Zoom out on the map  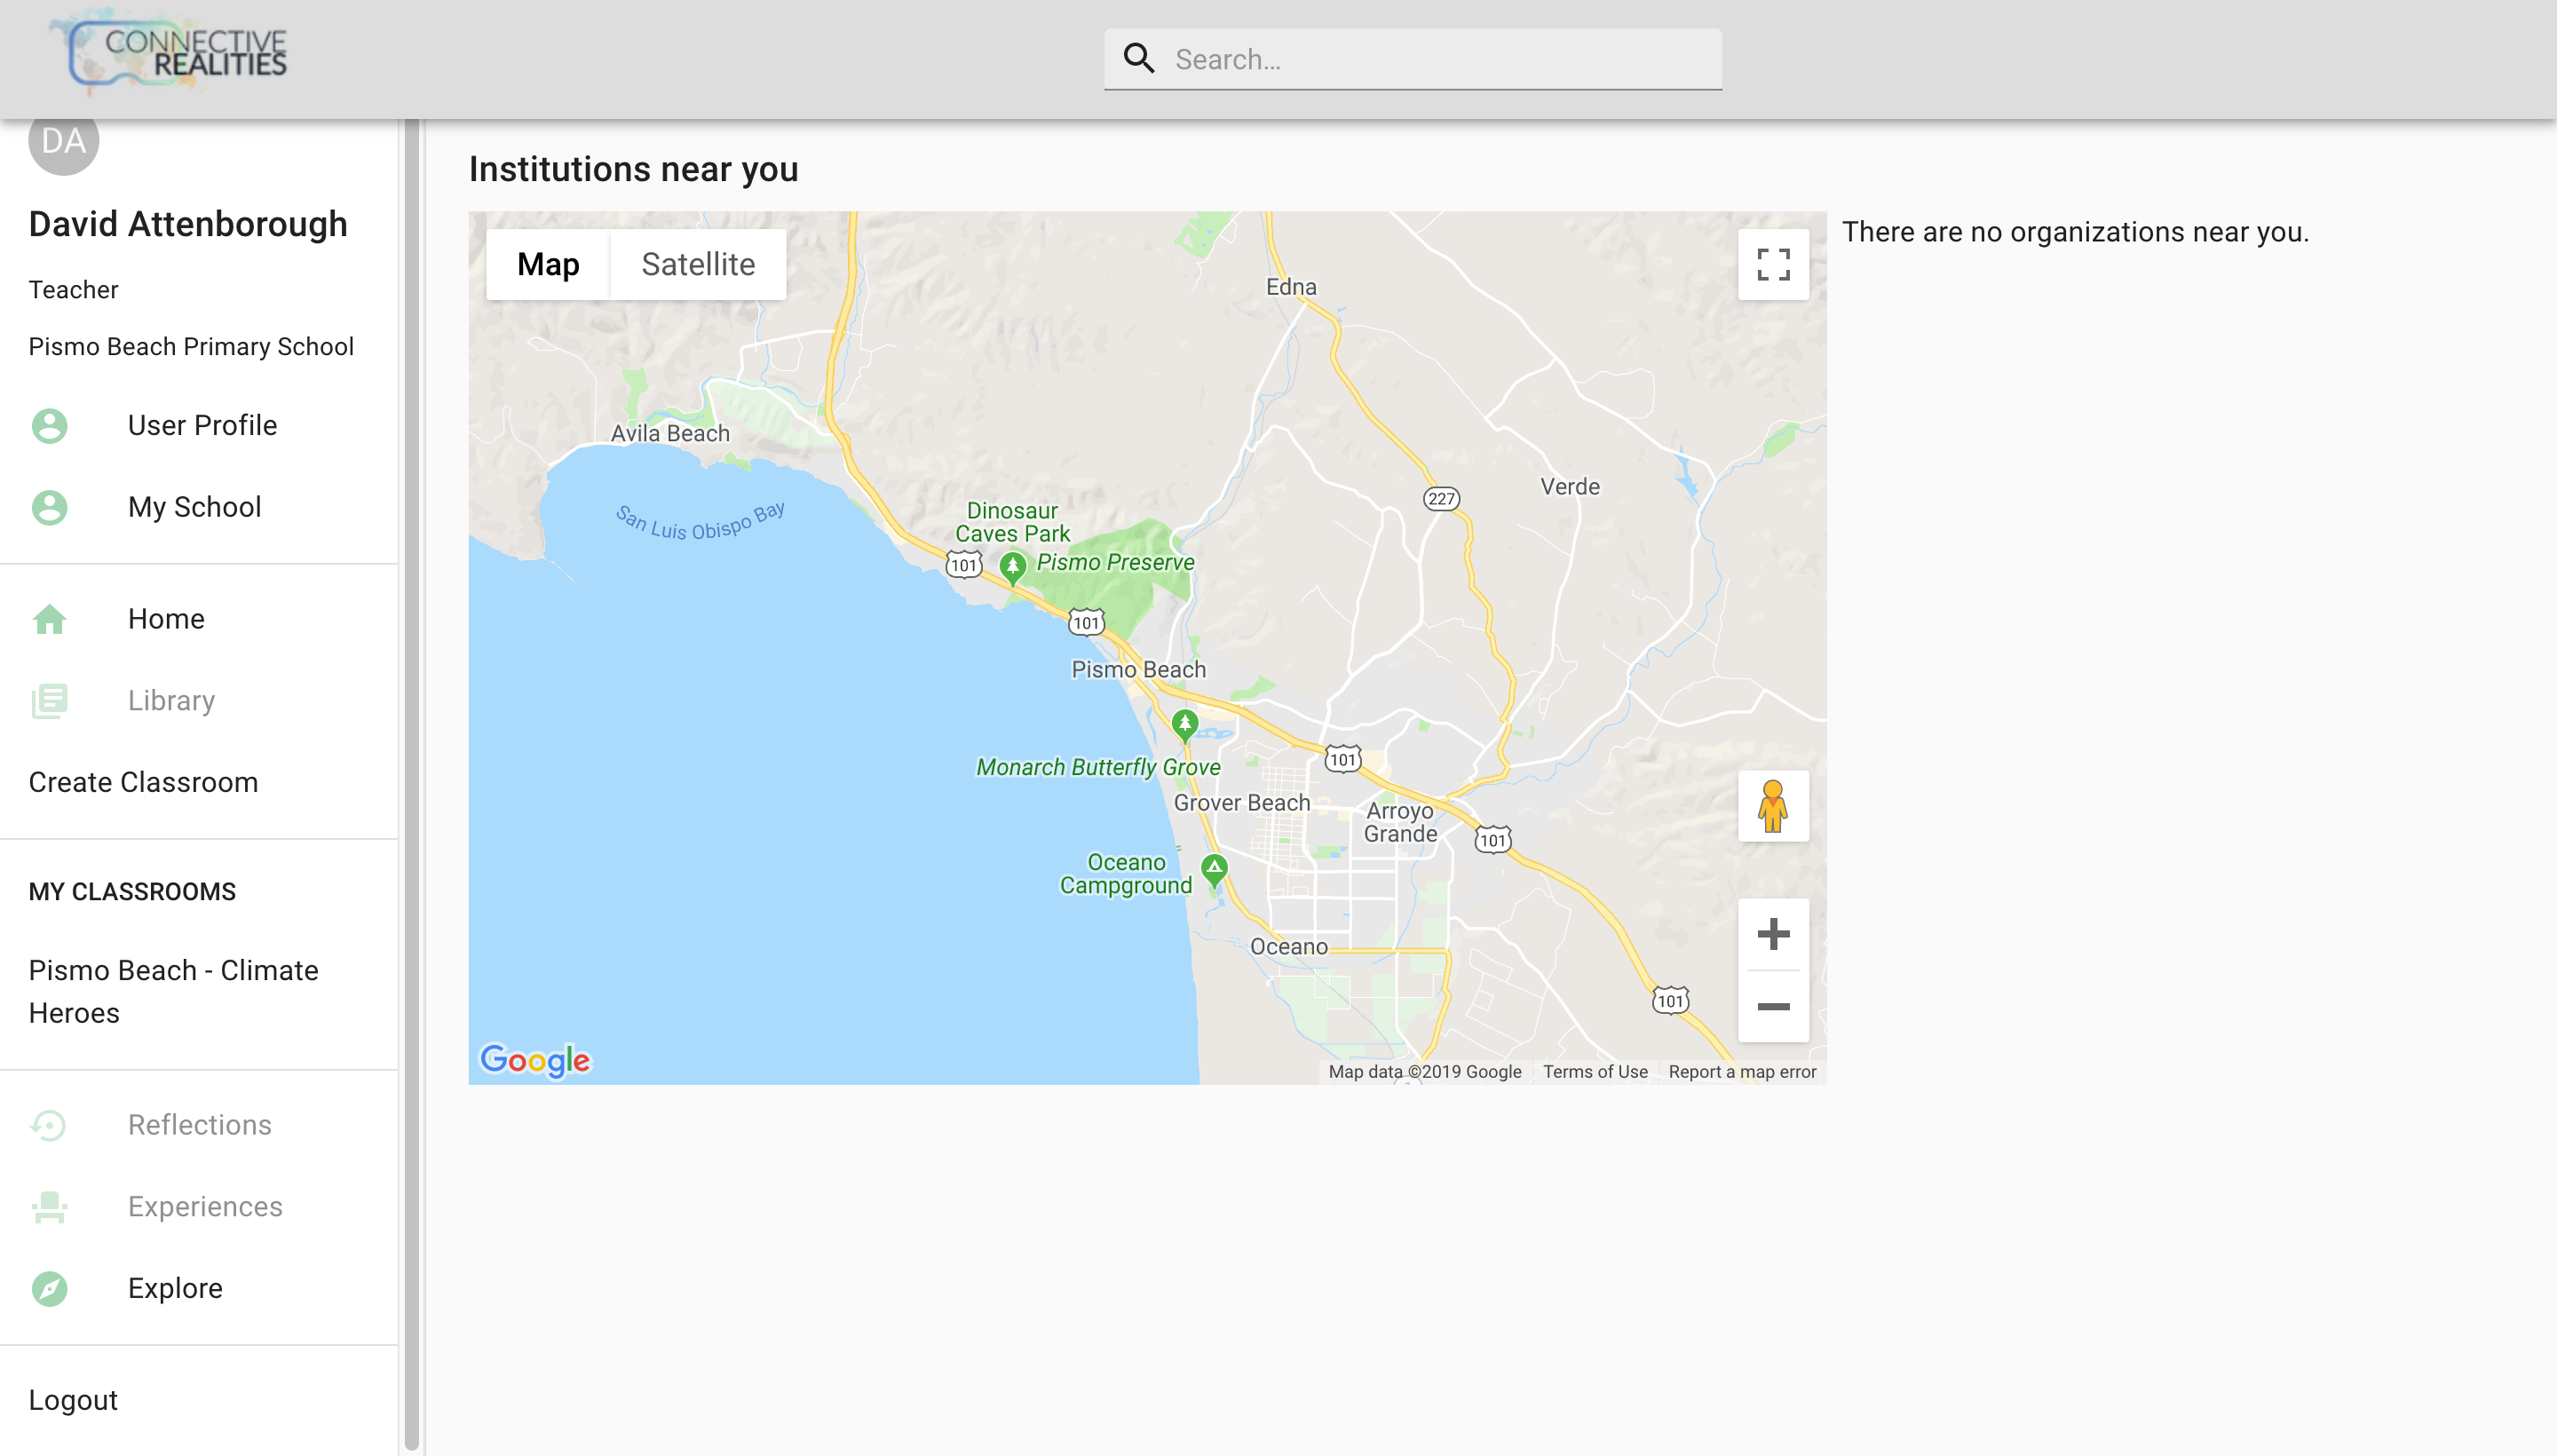tap(1772, 1006)
